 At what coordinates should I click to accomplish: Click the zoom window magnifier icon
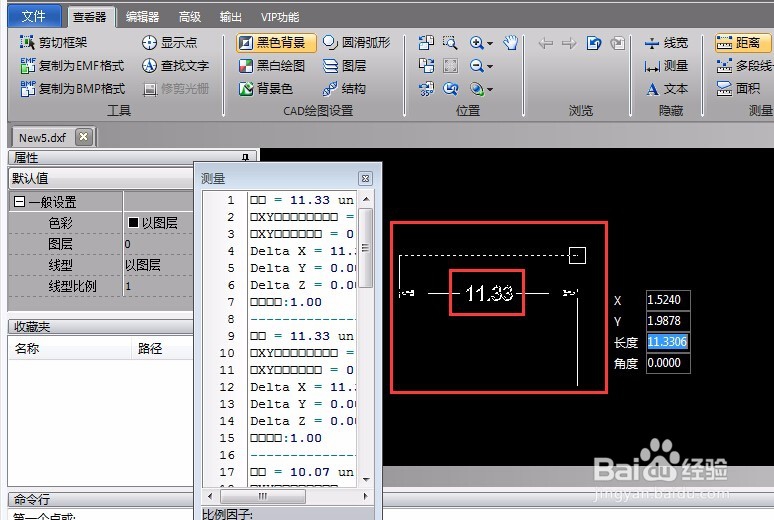pyautogui.click(x=450, y=42)
